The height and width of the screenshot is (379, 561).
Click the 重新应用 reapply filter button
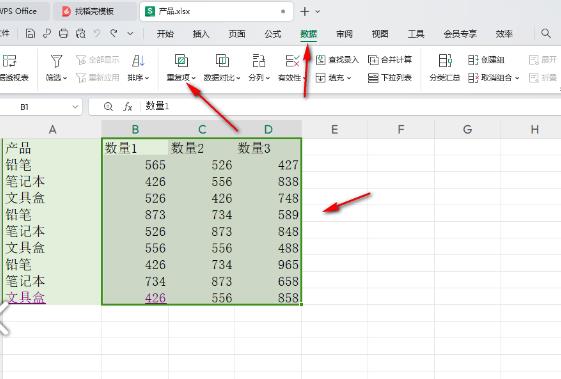(x=97, y=77)
